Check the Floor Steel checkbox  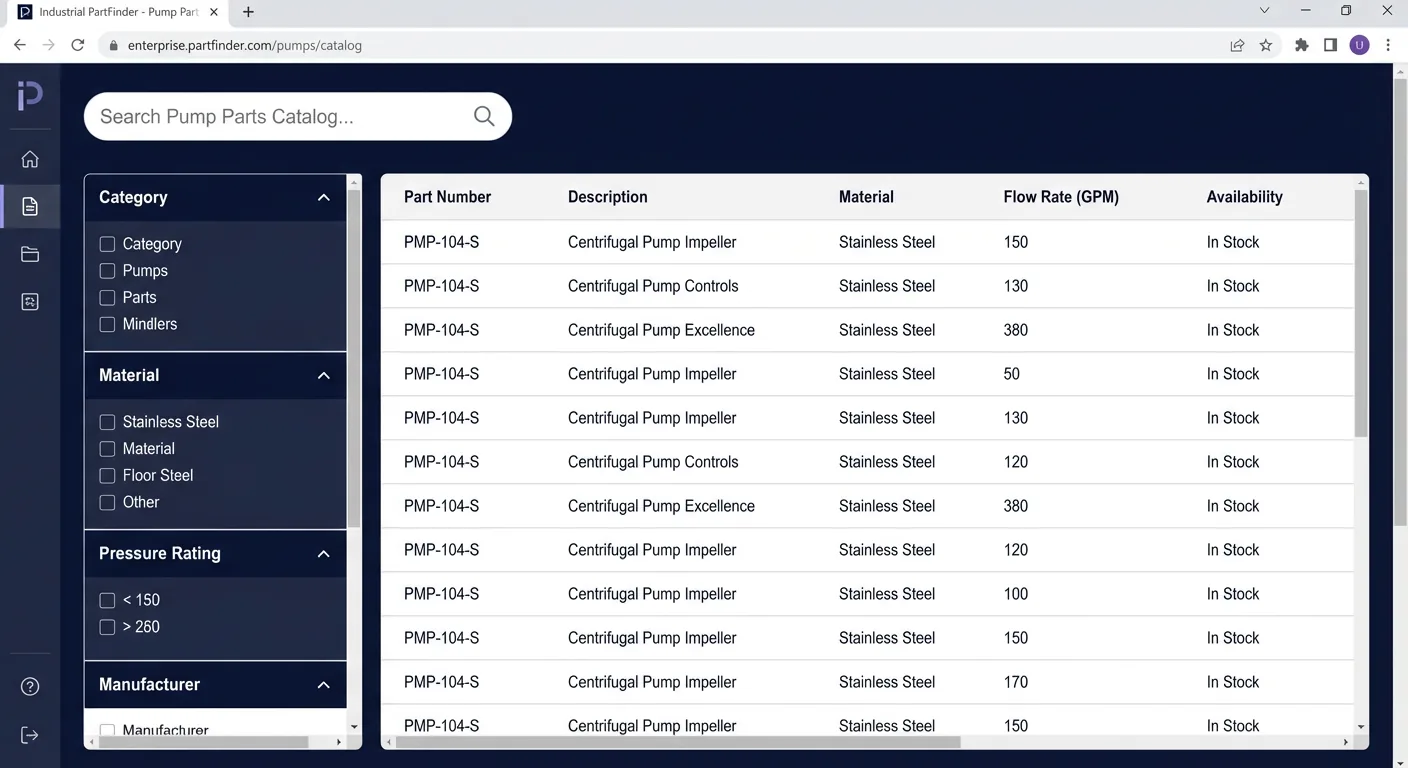pyautogui.click(x=107, y=476)
